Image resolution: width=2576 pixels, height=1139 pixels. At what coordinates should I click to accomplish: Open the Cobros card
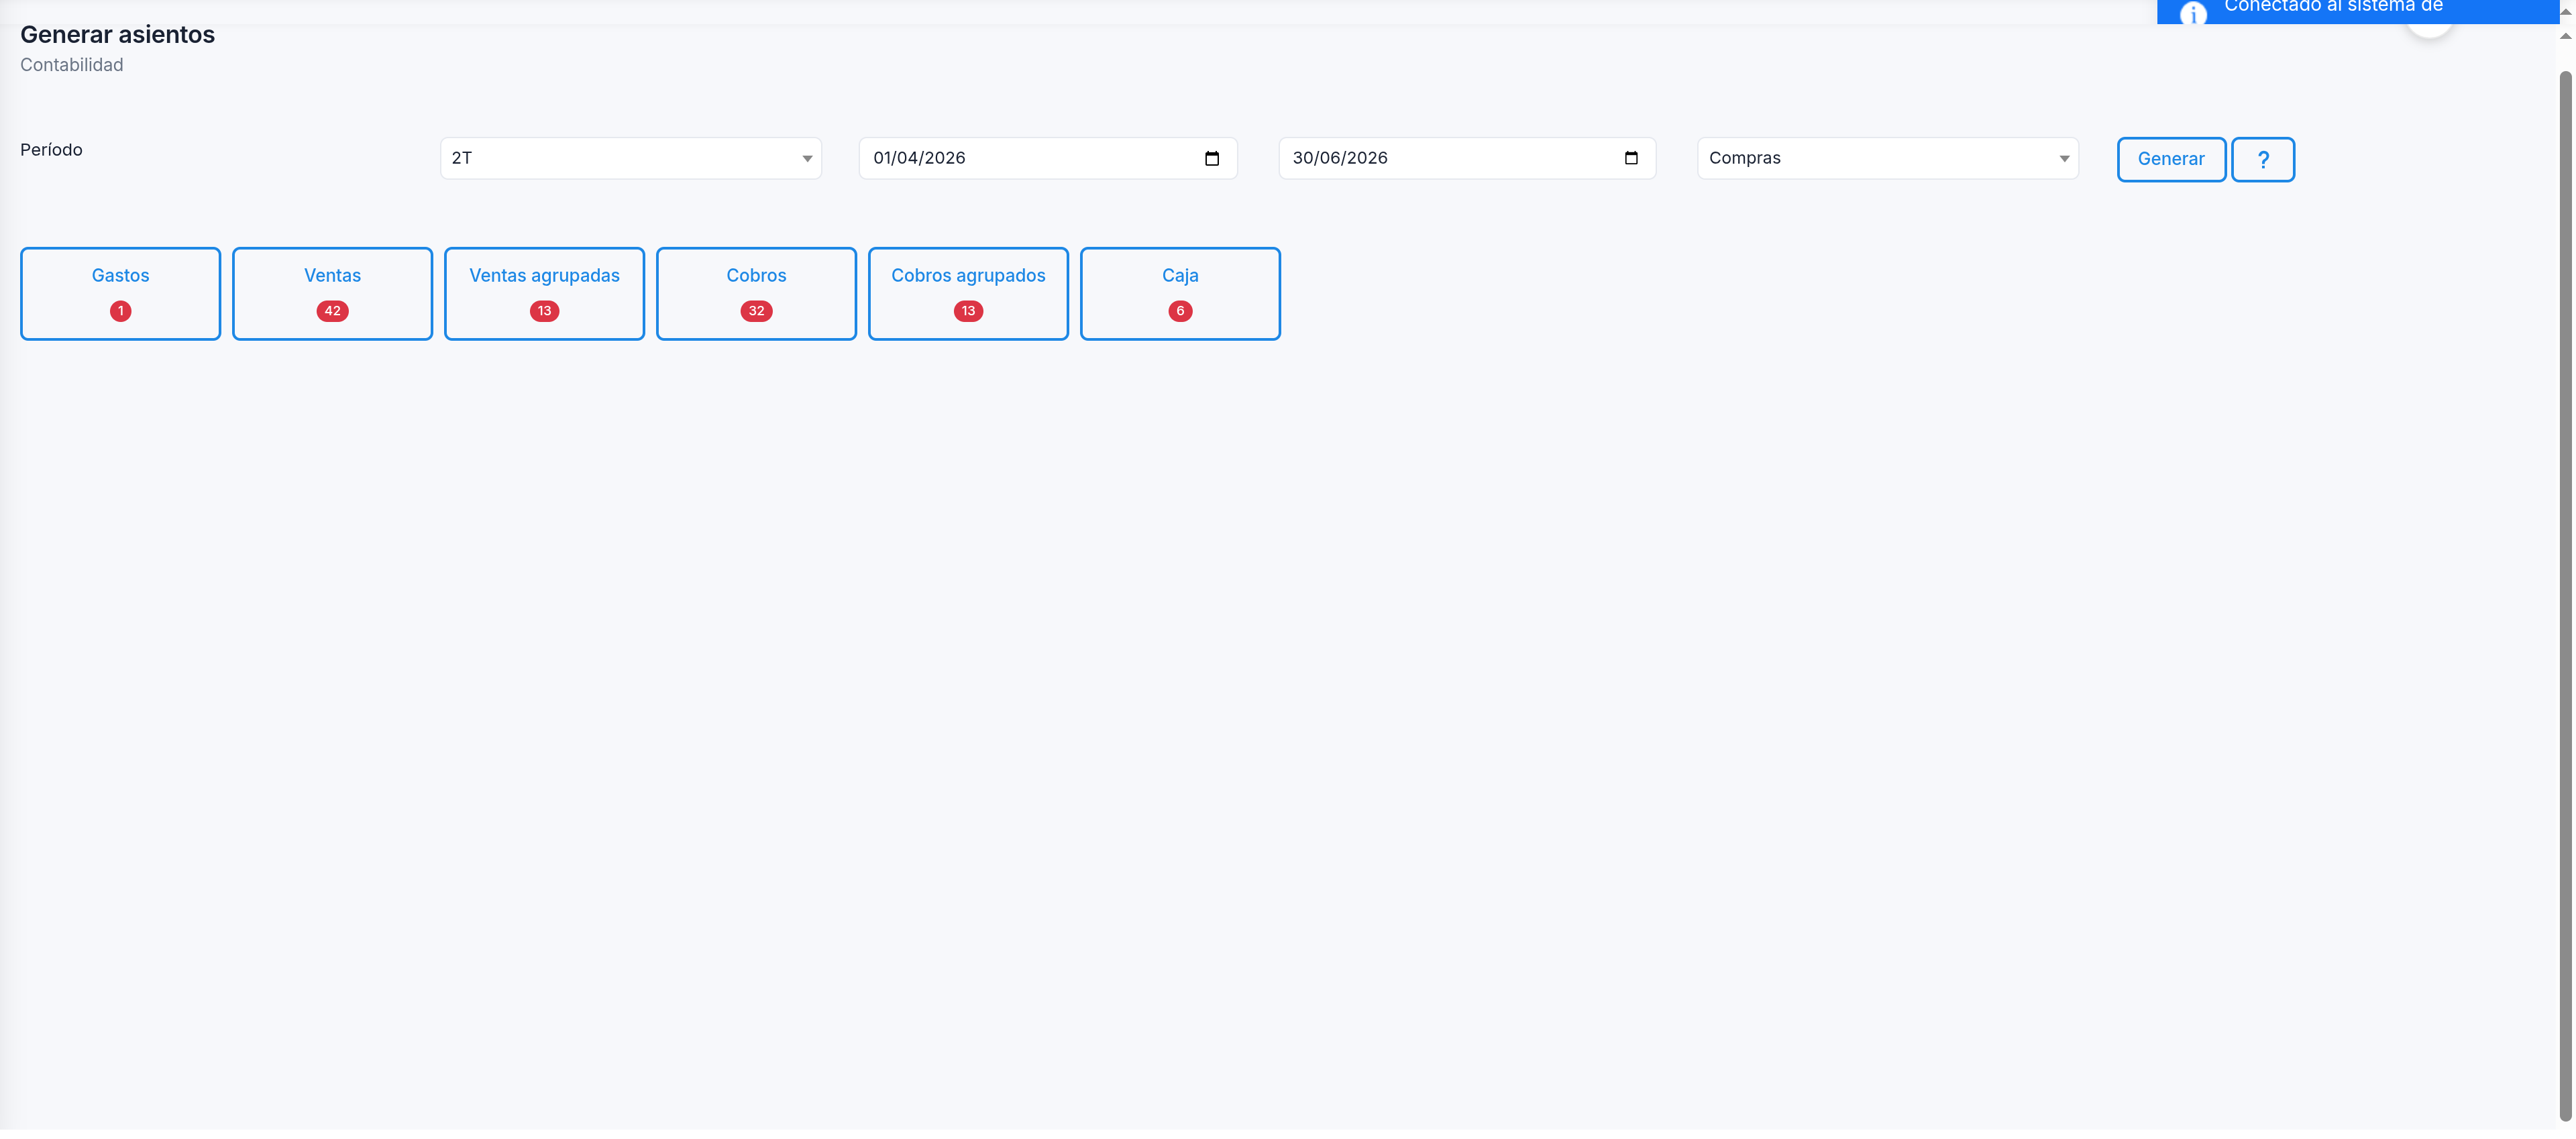coord(756,294)
